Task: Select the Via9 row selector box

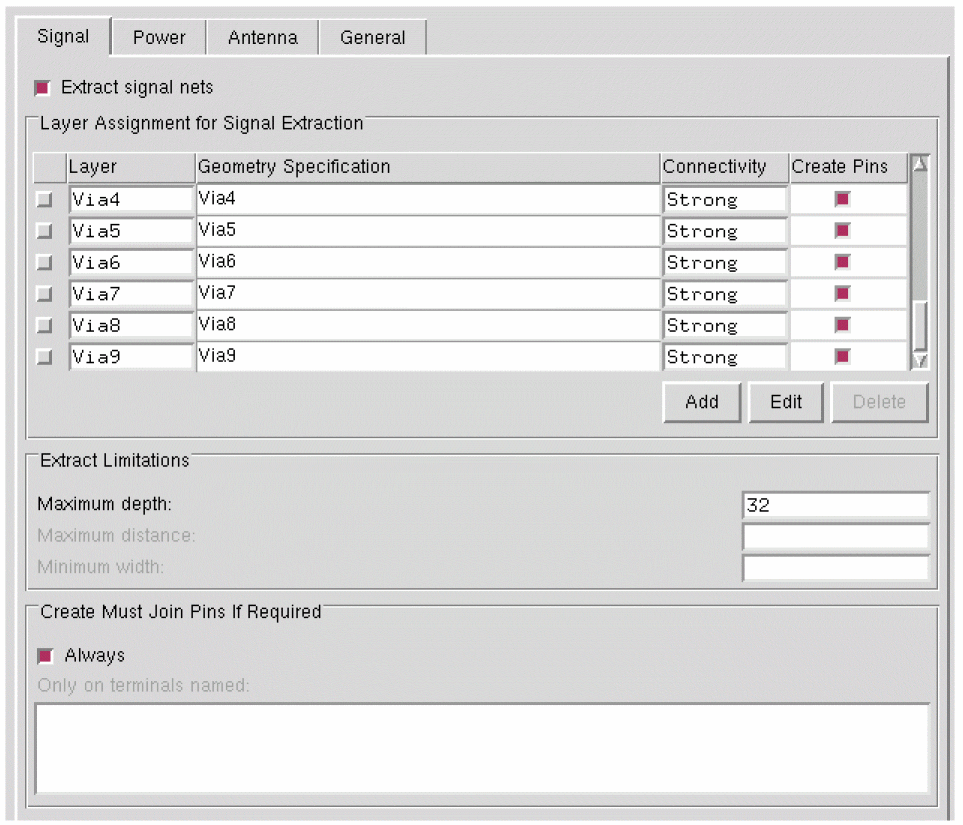Action: point(45,357)
